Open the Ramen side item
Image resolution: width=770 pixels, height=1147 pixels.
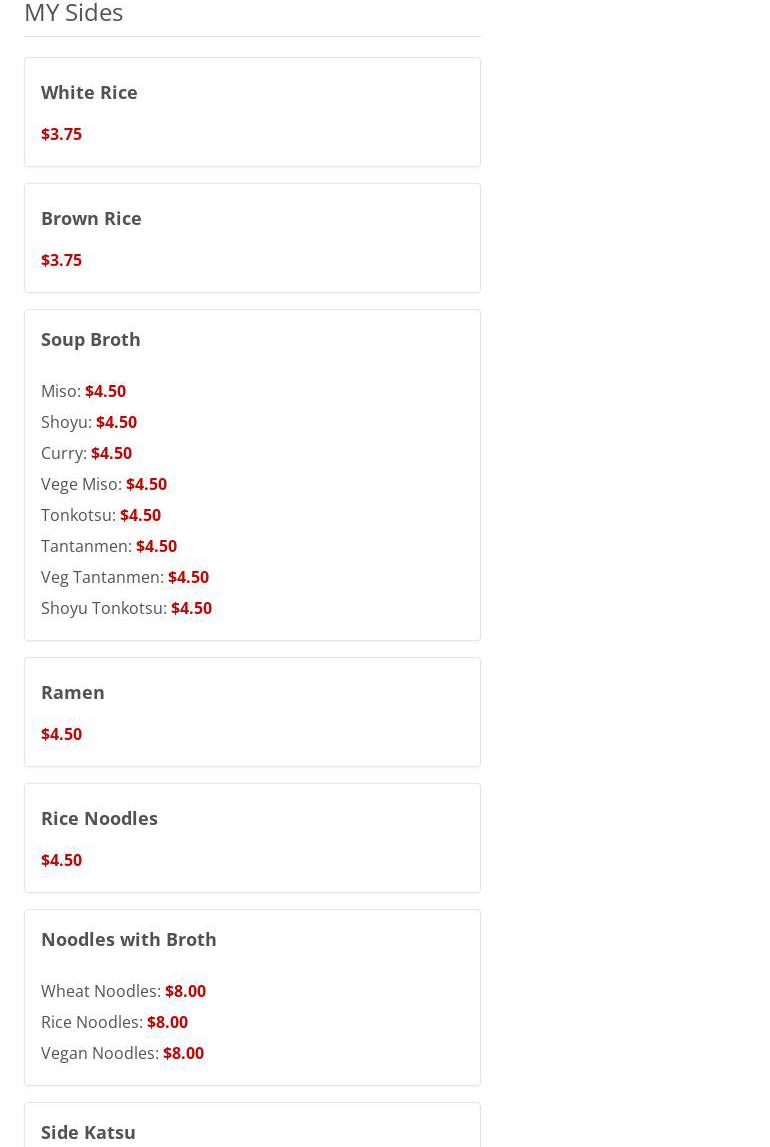click(x=72, y=692)
